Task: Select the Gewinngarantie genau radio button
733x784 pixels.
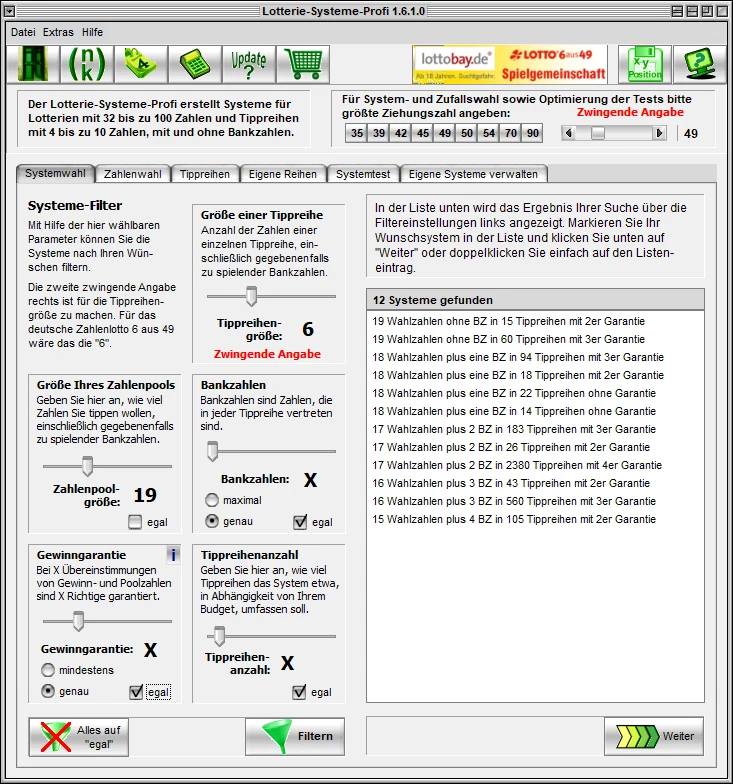Action: [48, 691]
